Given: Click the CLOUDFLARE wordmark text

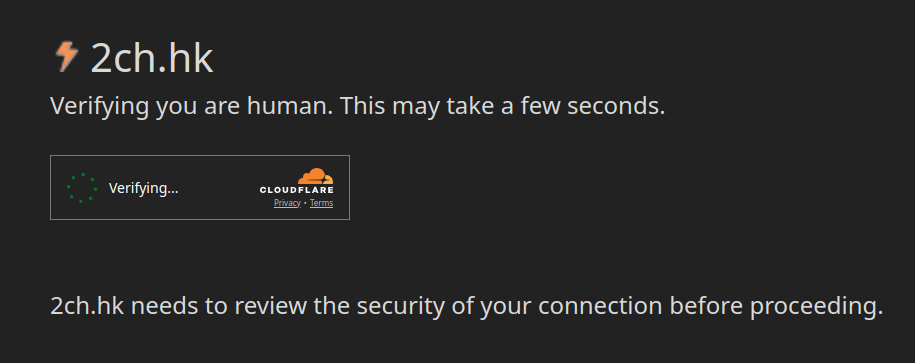Looking at the screenshot, I should pyautogui.click(x=296, y=190).
